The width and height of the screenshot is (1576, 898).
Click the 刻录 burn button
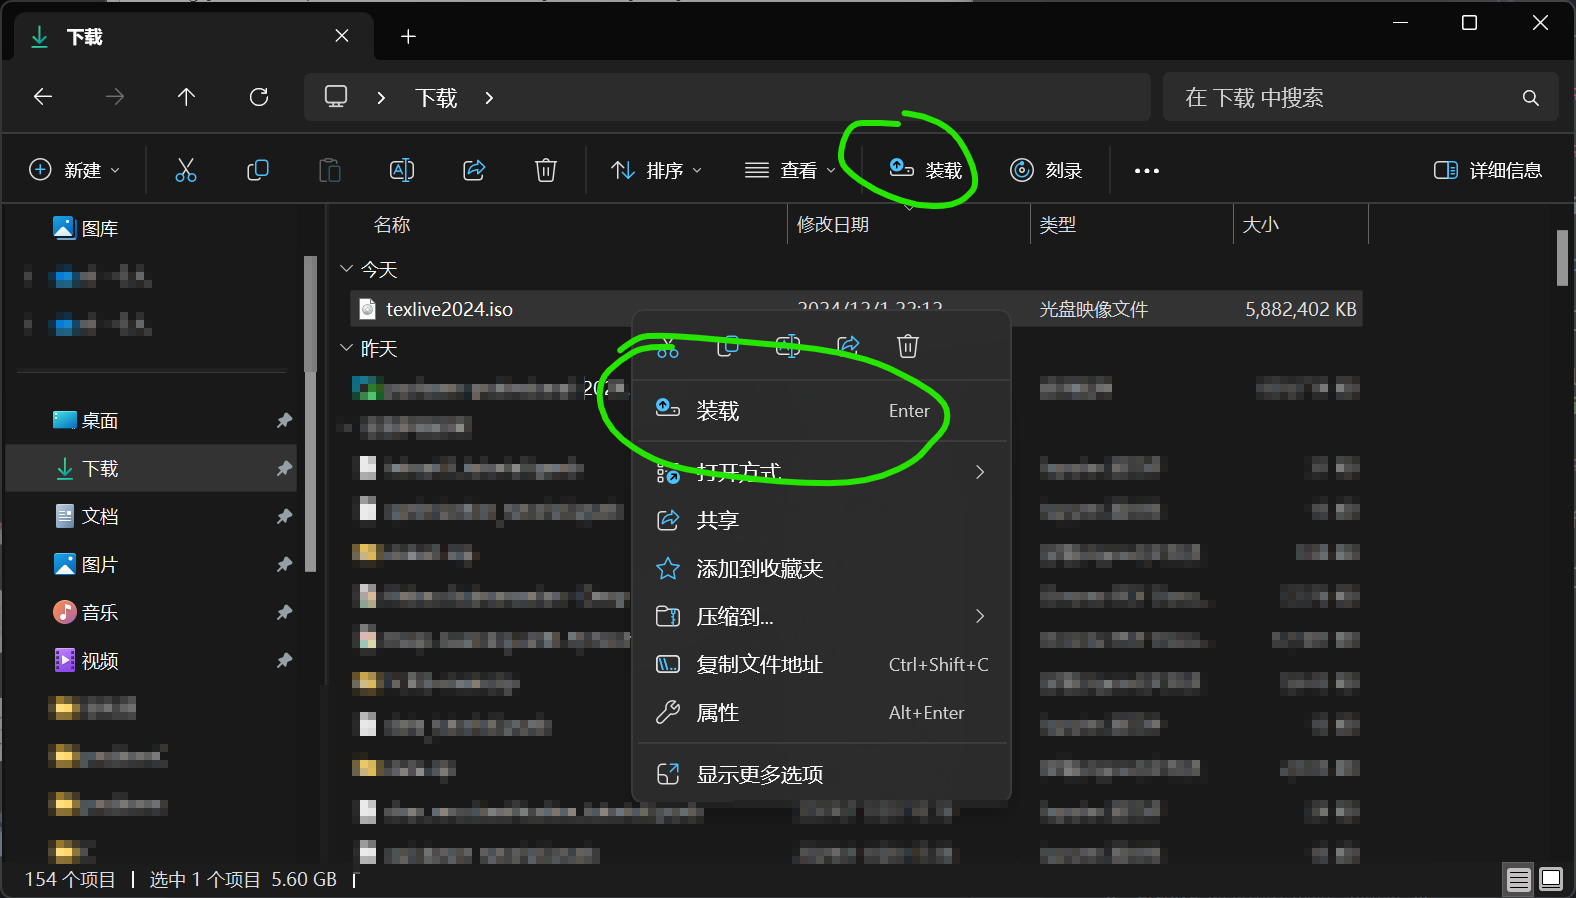(x=1046, y=170)
